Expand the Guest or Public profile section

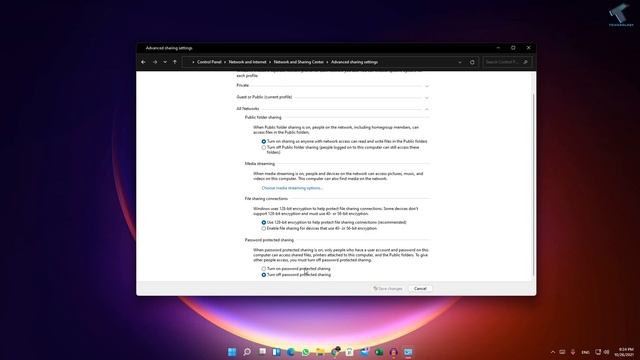click(427, 98)
